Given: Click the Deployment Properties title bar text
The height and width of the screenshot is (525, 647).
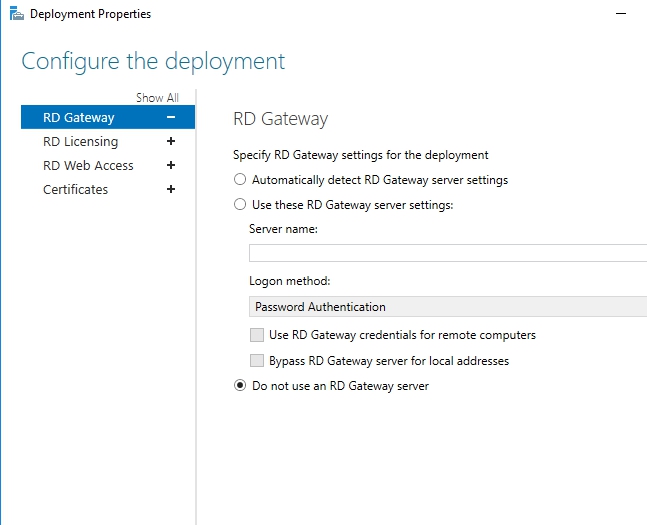Looking at the screenshot, I should tap(91, 14).
